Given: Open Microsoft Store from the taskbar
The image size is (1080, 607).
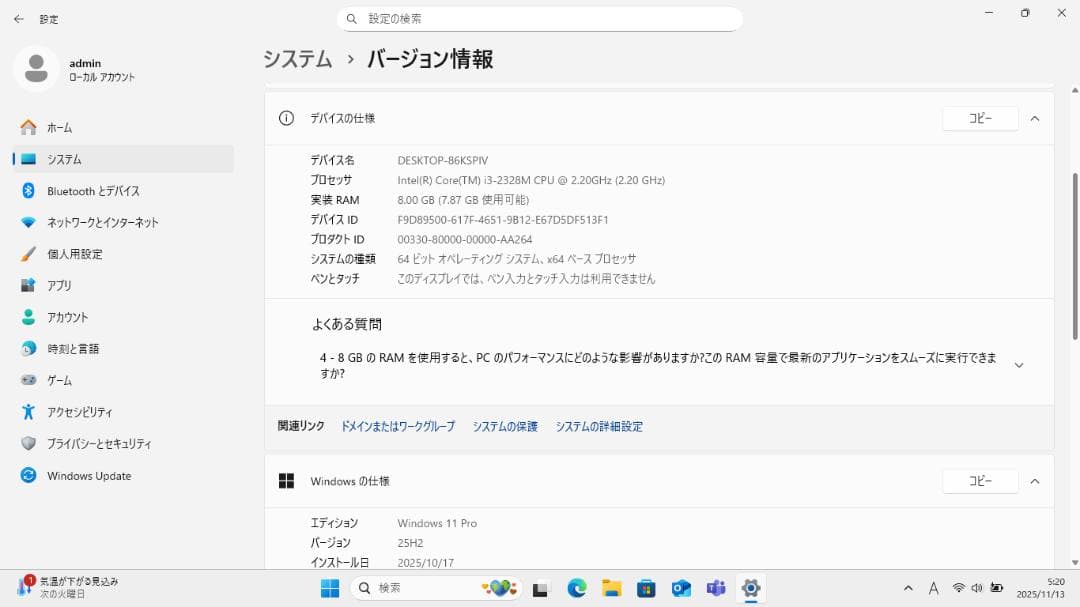Looking at the screenshot, I should [646, 588].
